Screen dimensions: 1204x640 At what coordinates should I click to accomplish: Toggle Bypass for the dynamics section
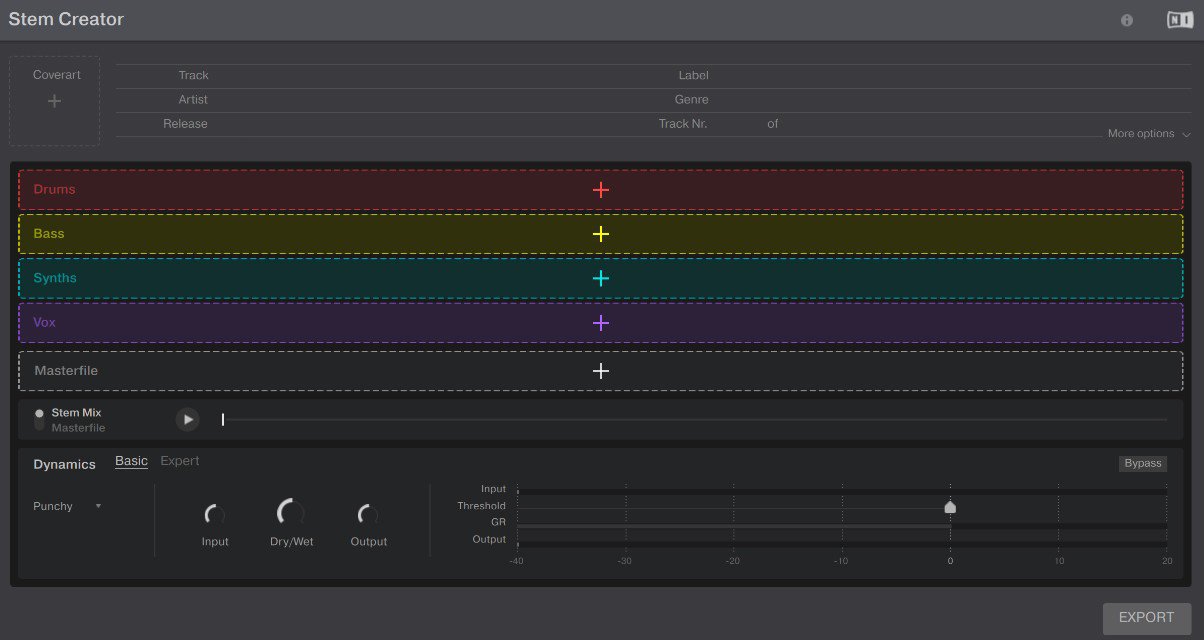(x=1142, y=463)
